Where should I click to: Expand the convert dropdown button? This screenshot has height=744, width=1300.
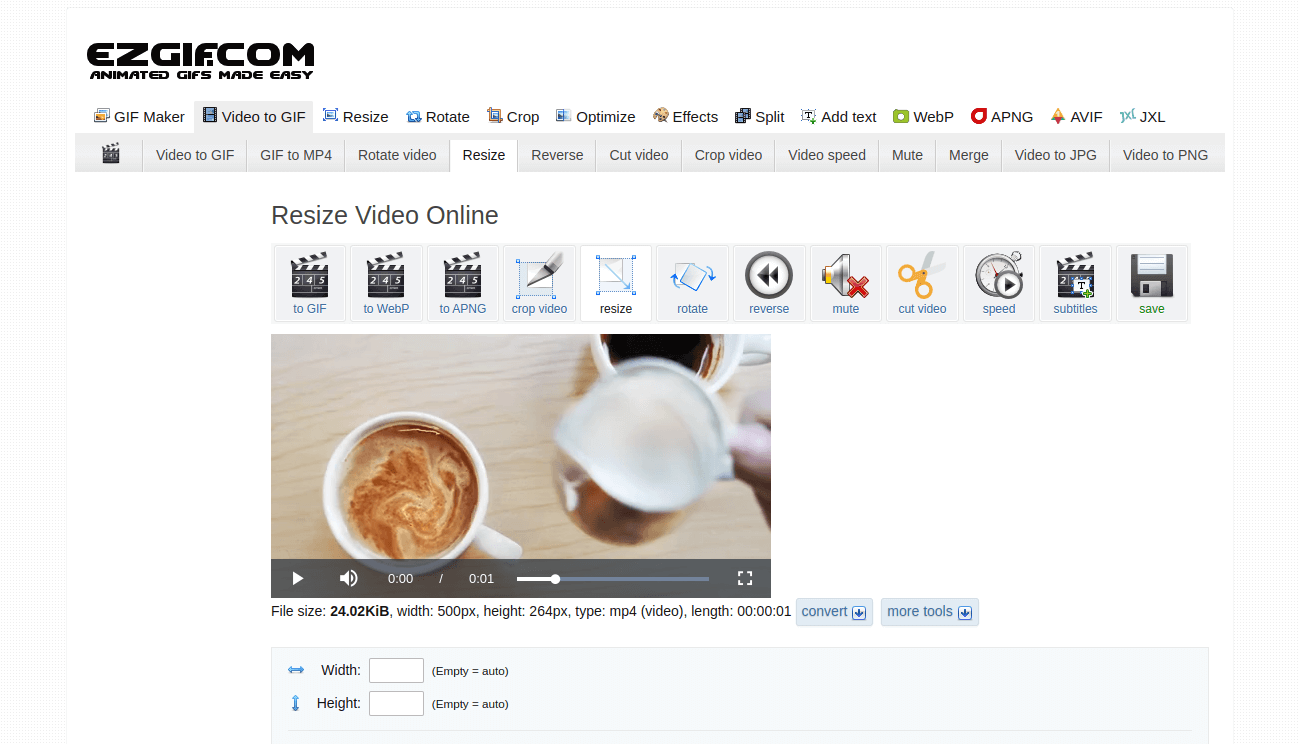click(x=834, y=612)
